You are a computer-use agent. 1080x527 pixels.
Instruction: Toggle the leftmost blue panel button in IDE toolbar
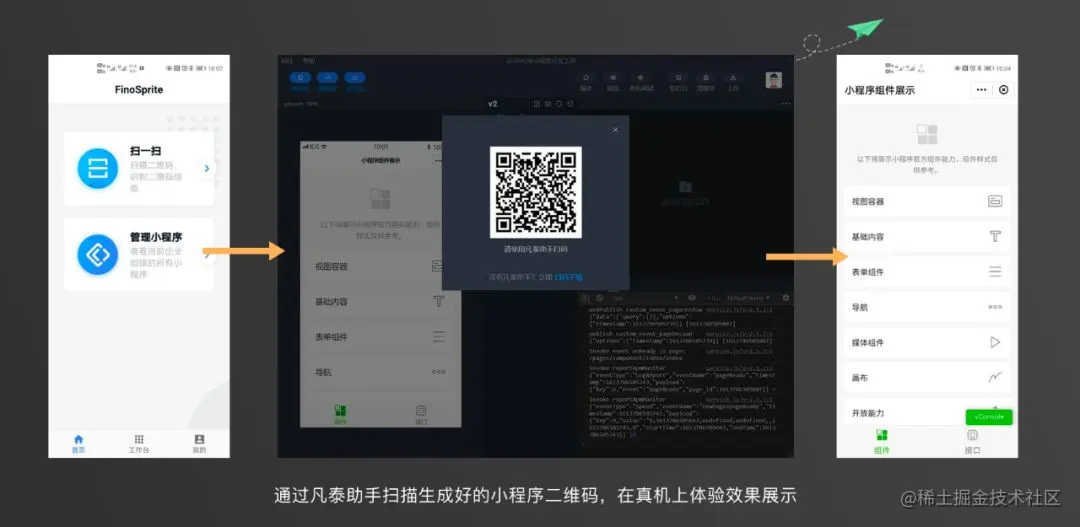pyautogui.click(x=300, y=79)
